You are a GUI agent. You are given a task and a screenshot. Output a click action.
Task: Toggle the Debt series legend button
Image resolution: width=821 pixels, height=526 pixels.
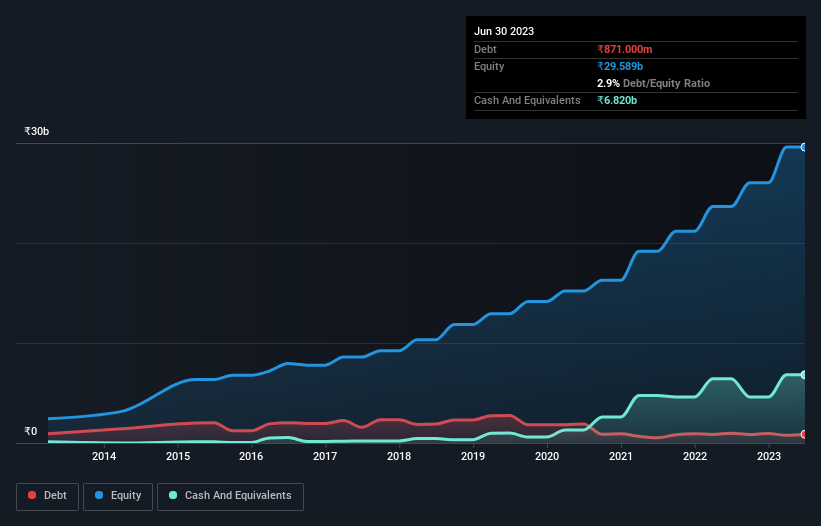48,496
